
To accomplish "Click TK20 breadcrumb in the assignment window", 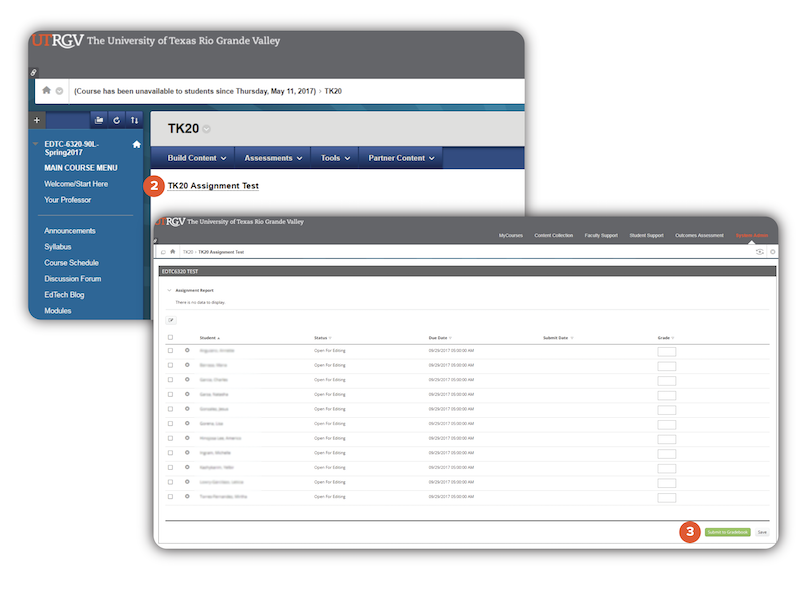I will coord(188,252).
